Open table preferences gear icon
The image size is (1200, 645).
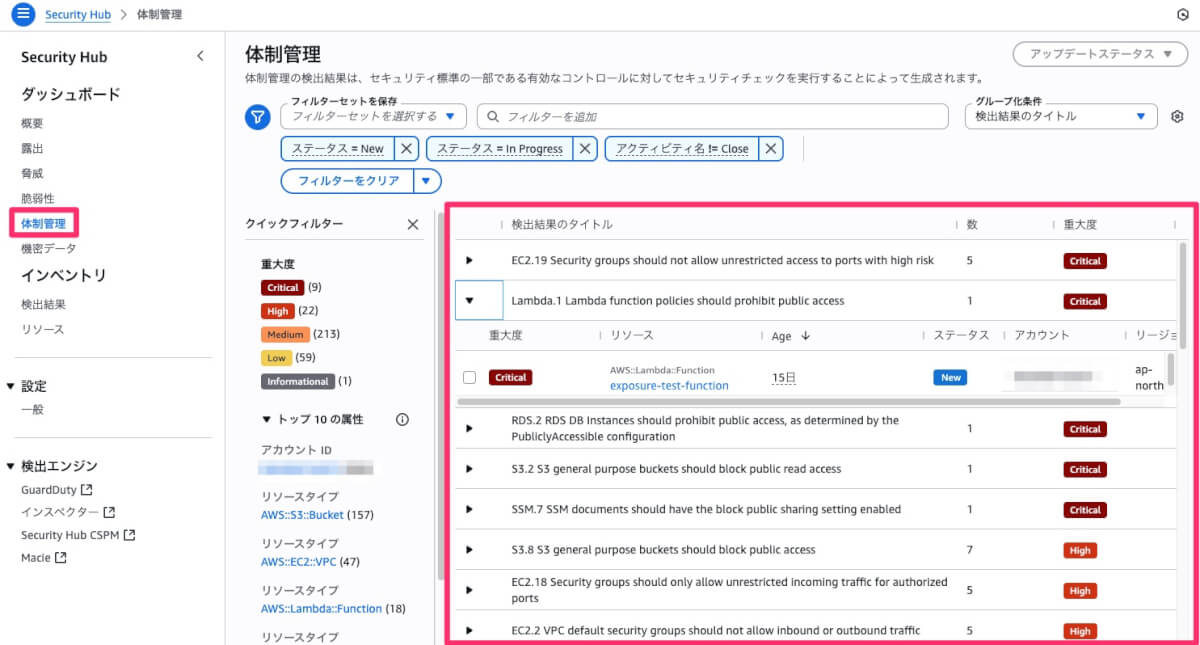click(x=1177, y=117)
